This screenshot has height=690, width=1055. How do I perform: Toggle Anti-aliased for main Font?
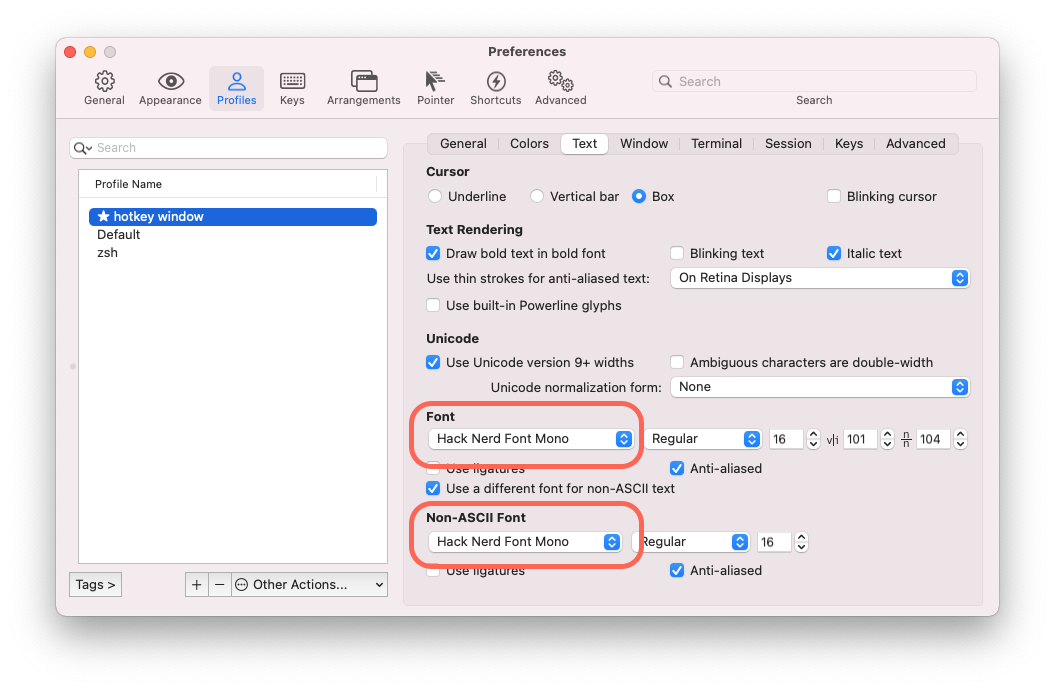point(677,469)
